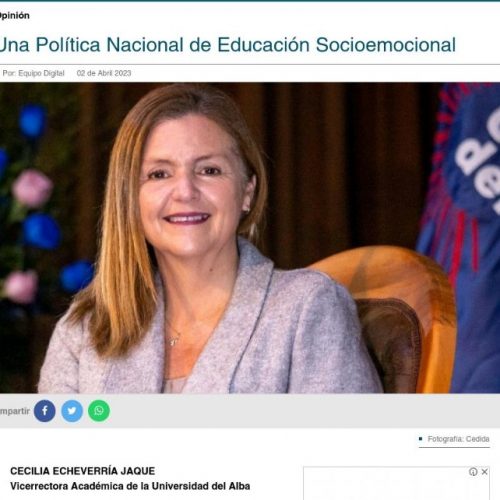The width and height of the screenshot is (500, 500).
Task: Open ad info icon
Action: pos(473,472)
